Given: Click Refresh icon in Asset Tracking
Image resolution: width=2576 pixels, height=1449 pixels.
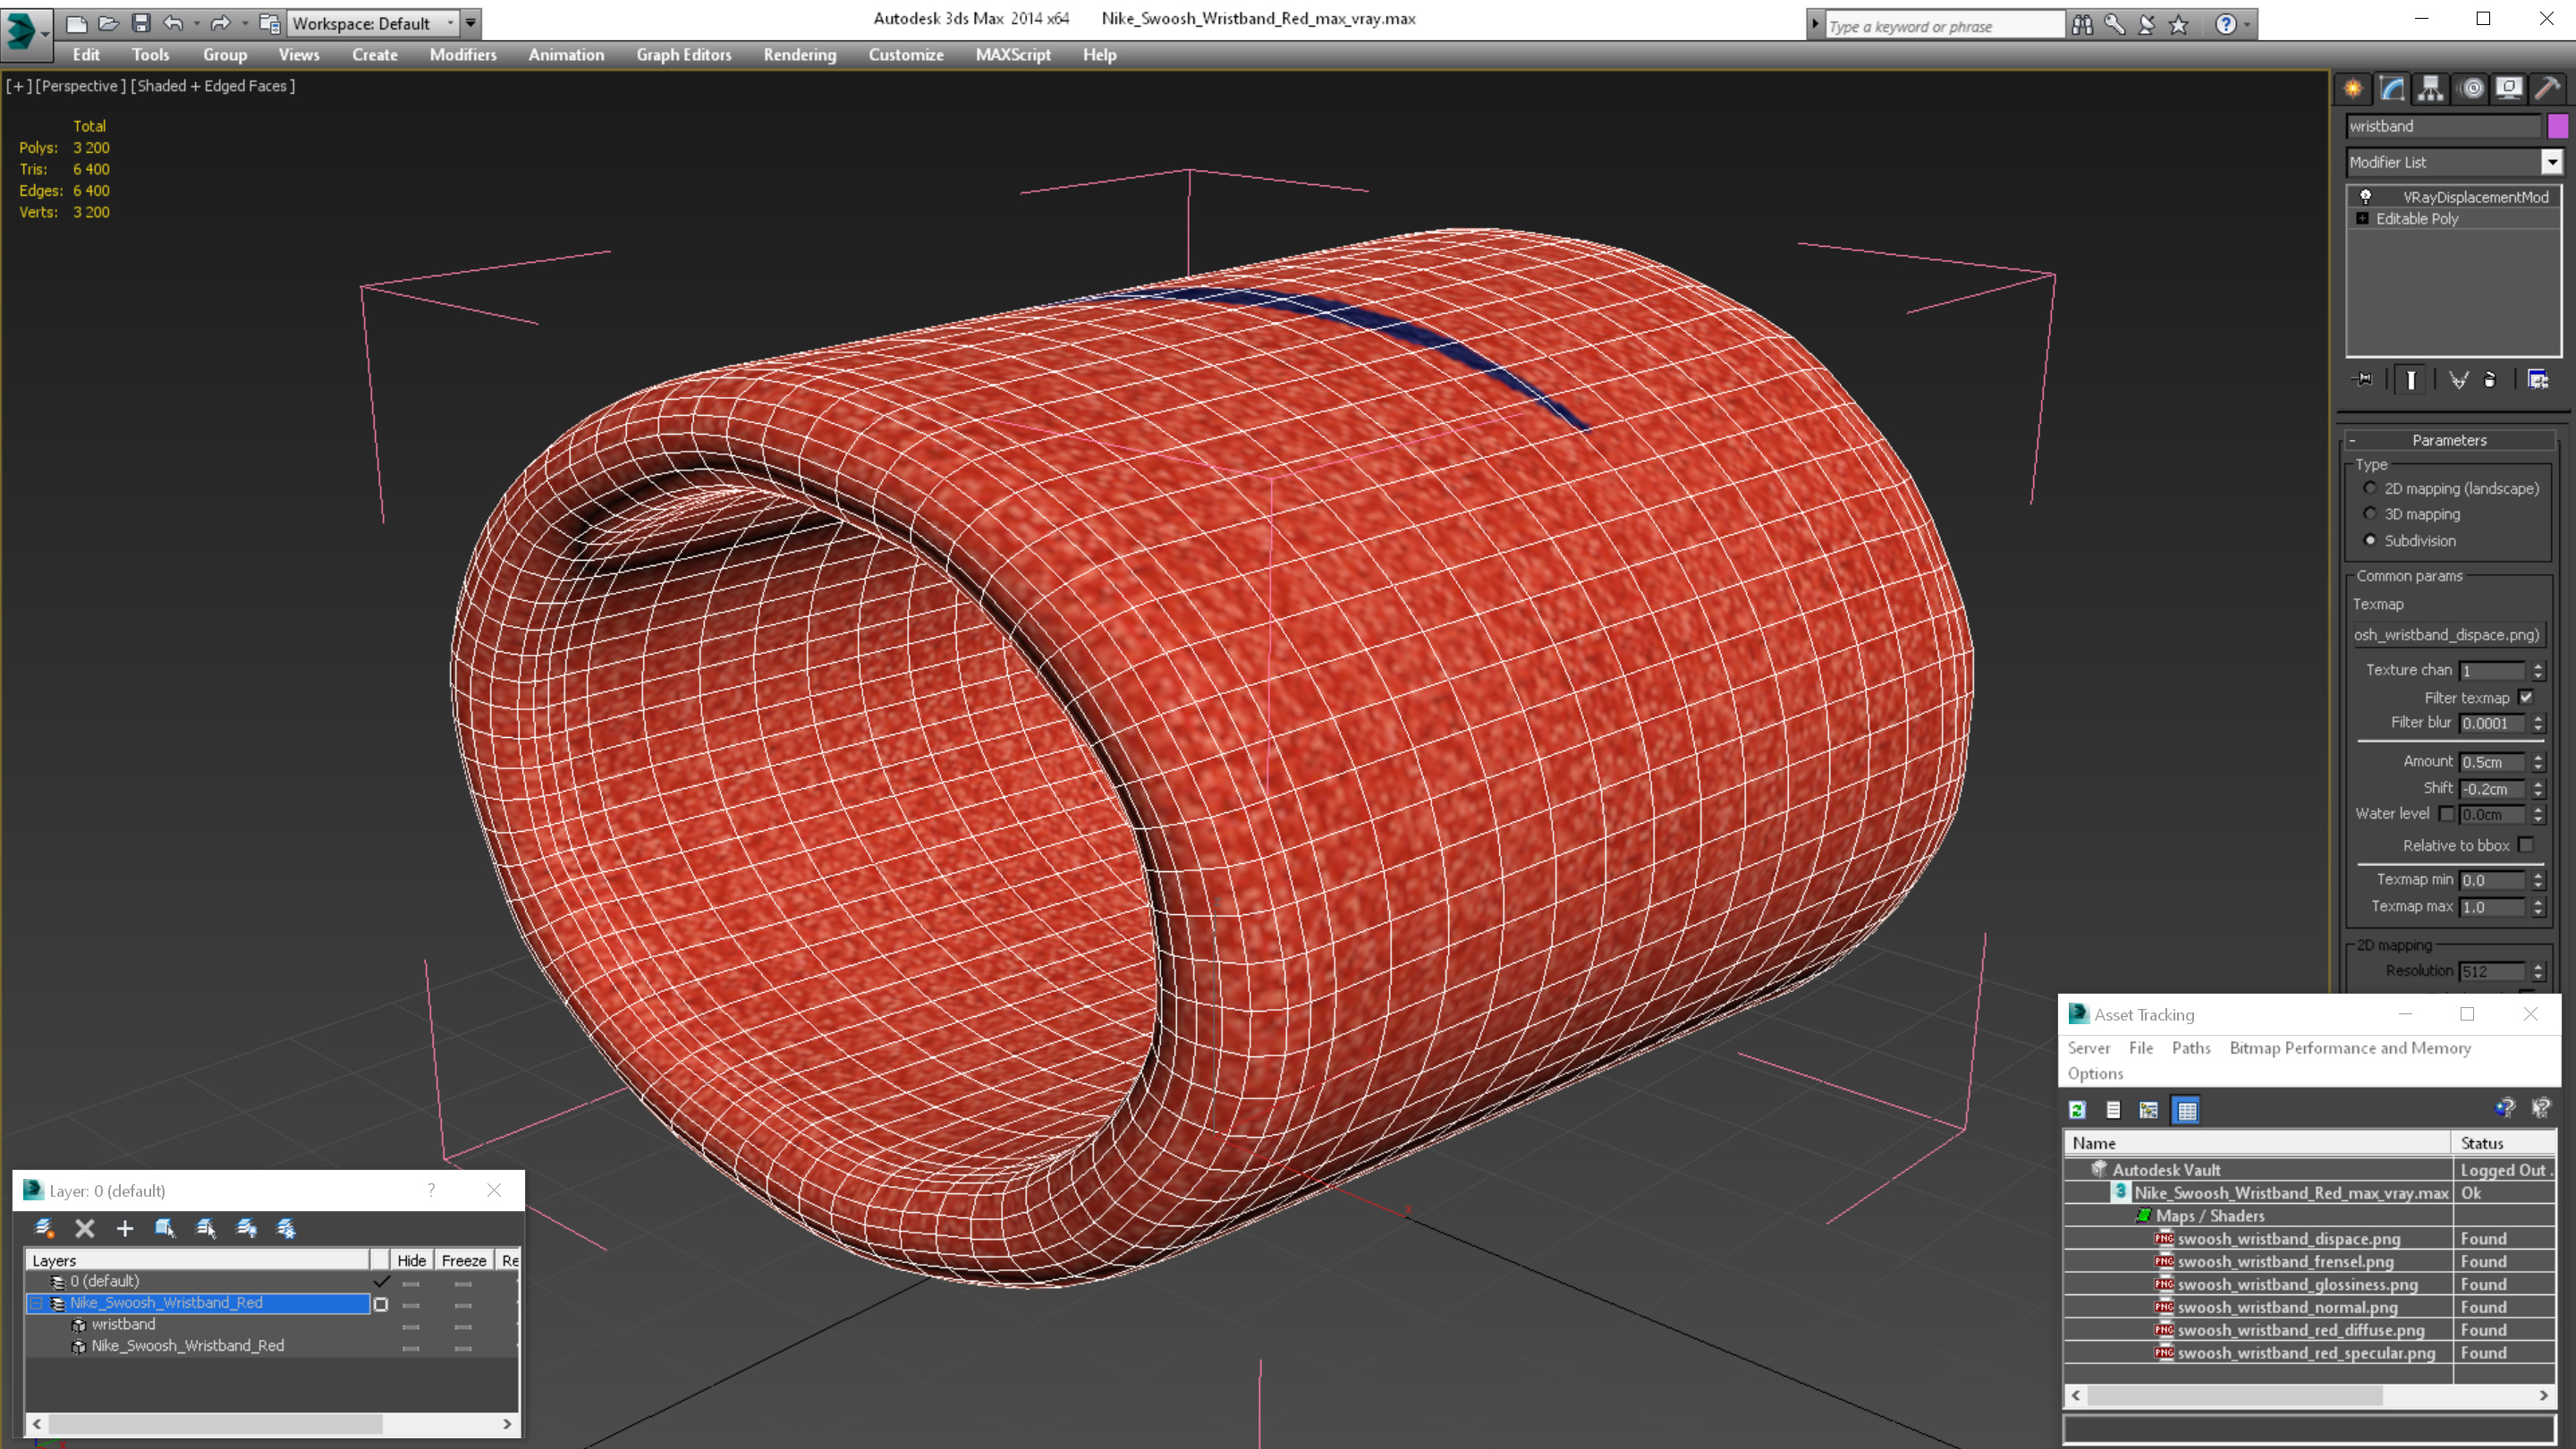Looking at the screenshot, I should coord(2077,1110).
